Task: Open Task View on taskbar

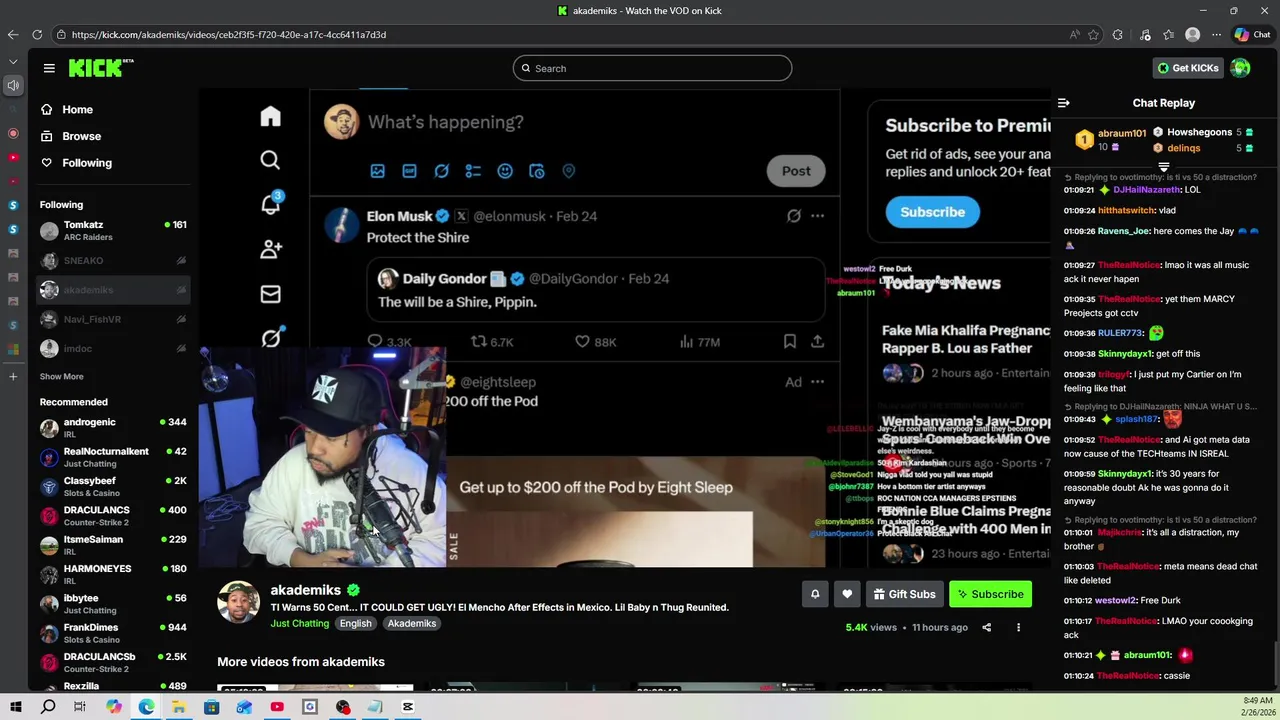Action: coord(80,707)
